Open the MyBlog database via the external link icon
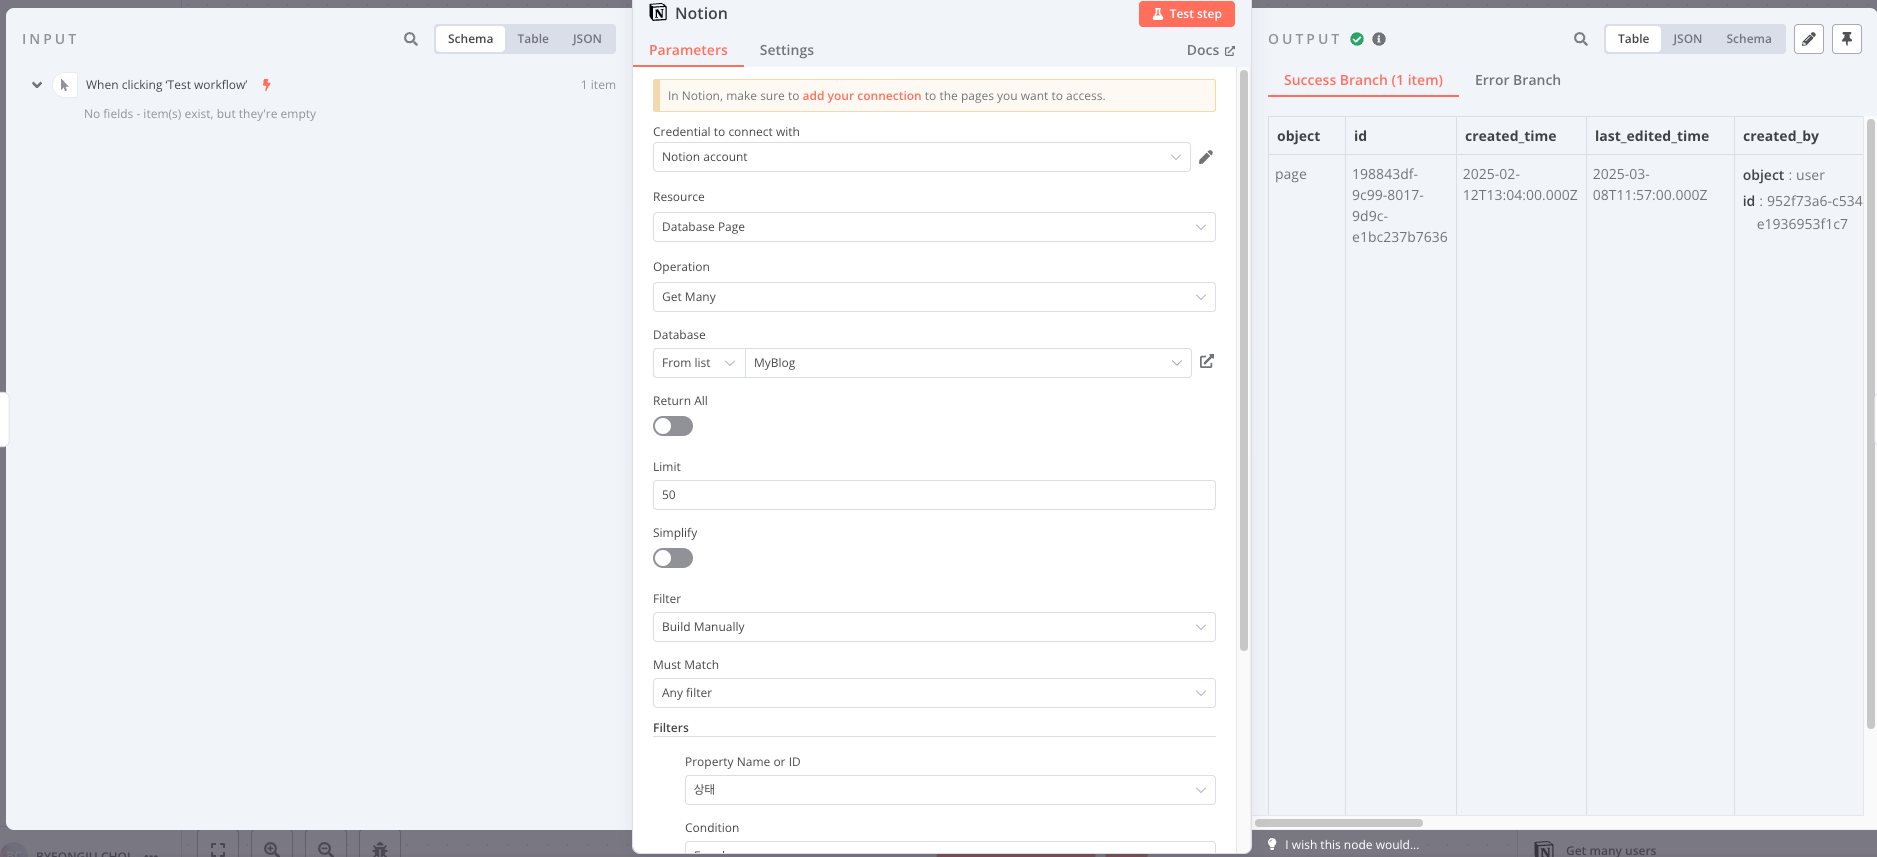Screen dimensions: 1877x857 (1207, 362)
